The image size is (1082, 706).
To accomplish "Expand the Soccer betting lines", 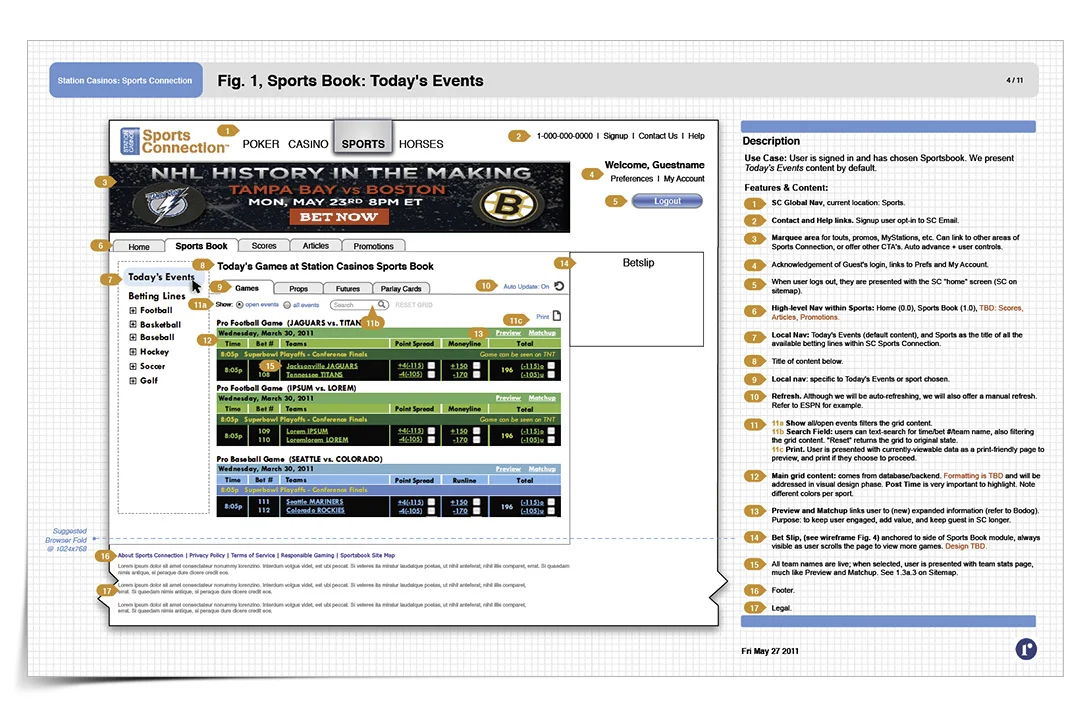I will point(132,366).
